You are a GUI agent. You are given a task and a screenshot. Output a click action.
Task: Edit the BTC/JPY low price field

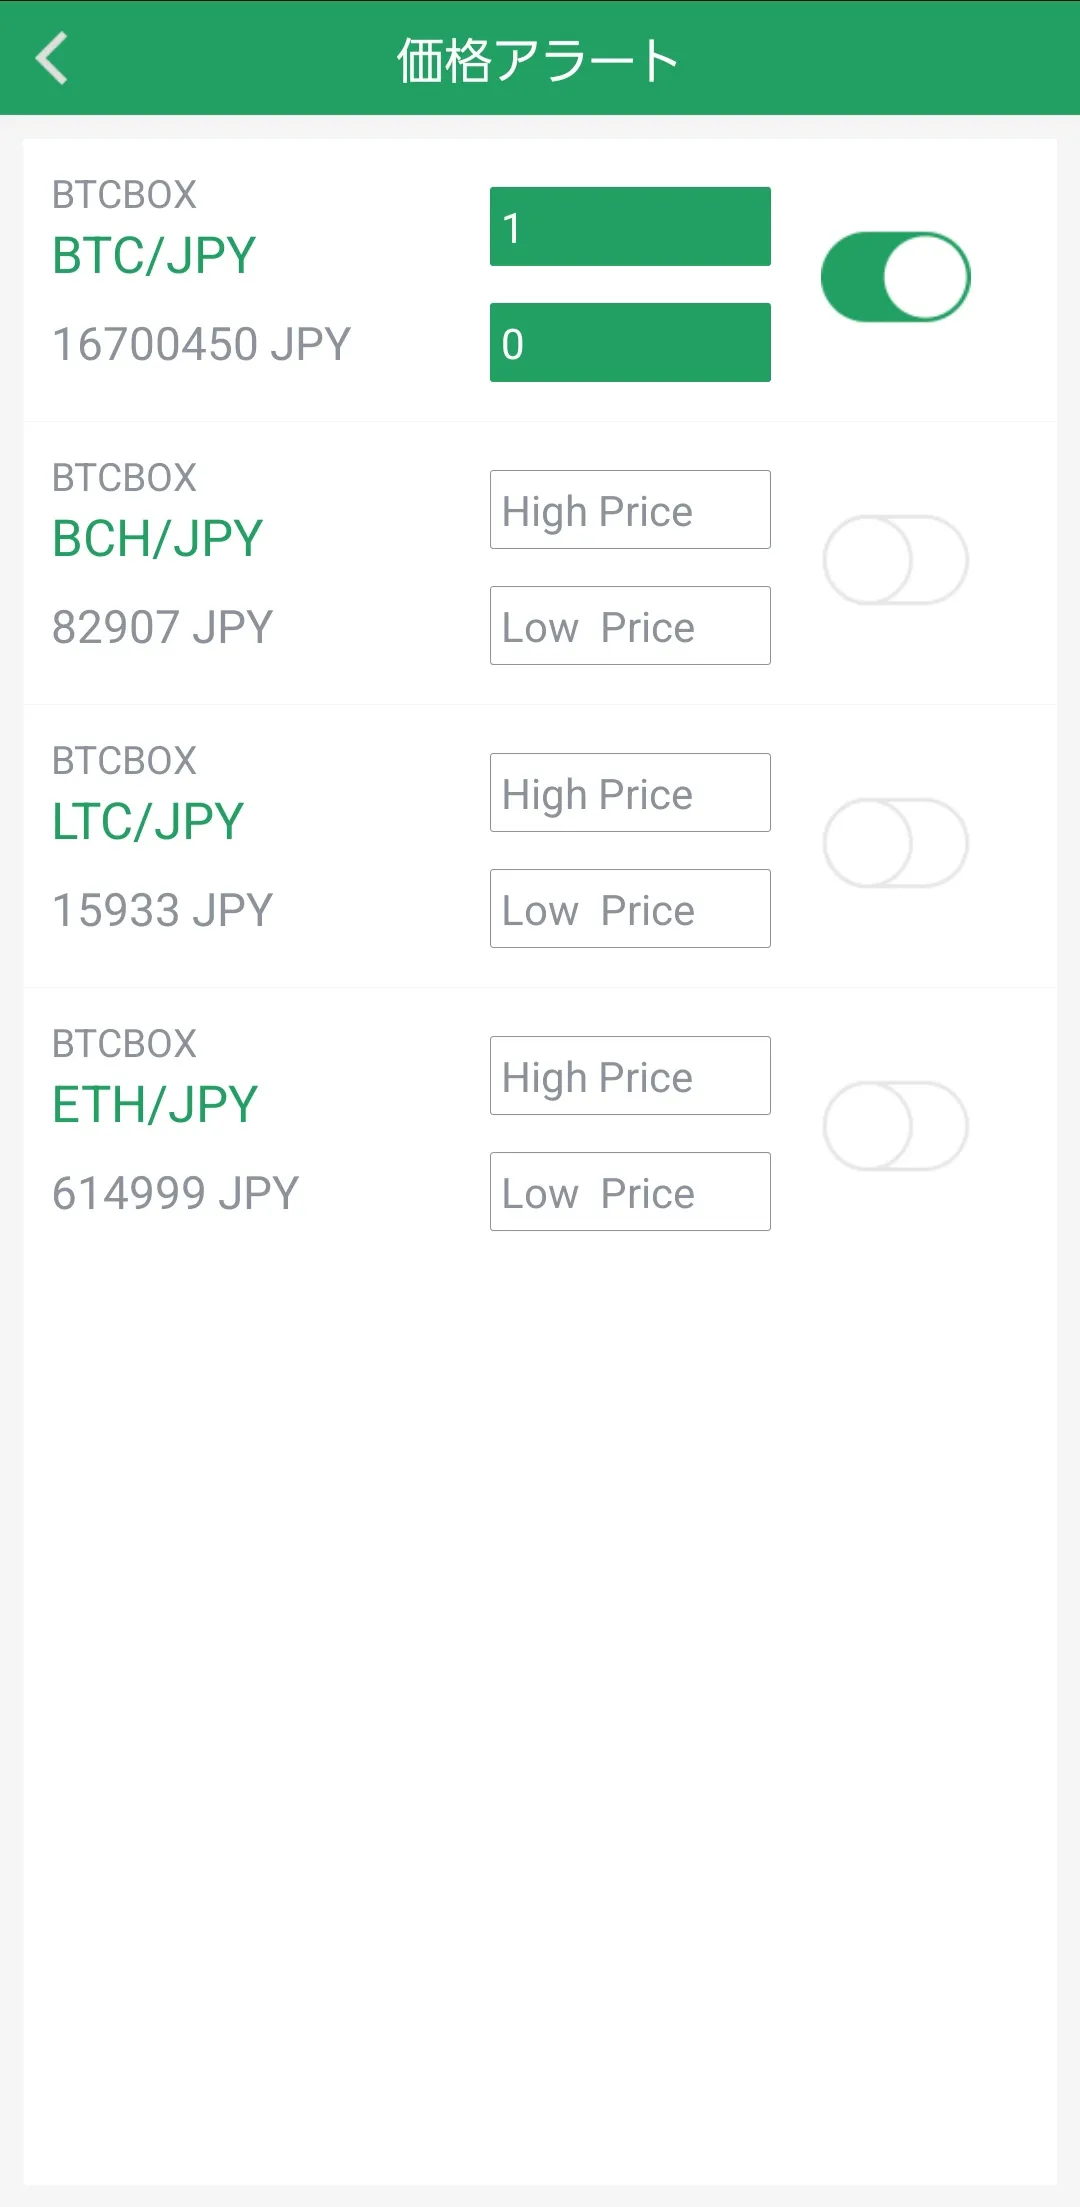(630, 343)
